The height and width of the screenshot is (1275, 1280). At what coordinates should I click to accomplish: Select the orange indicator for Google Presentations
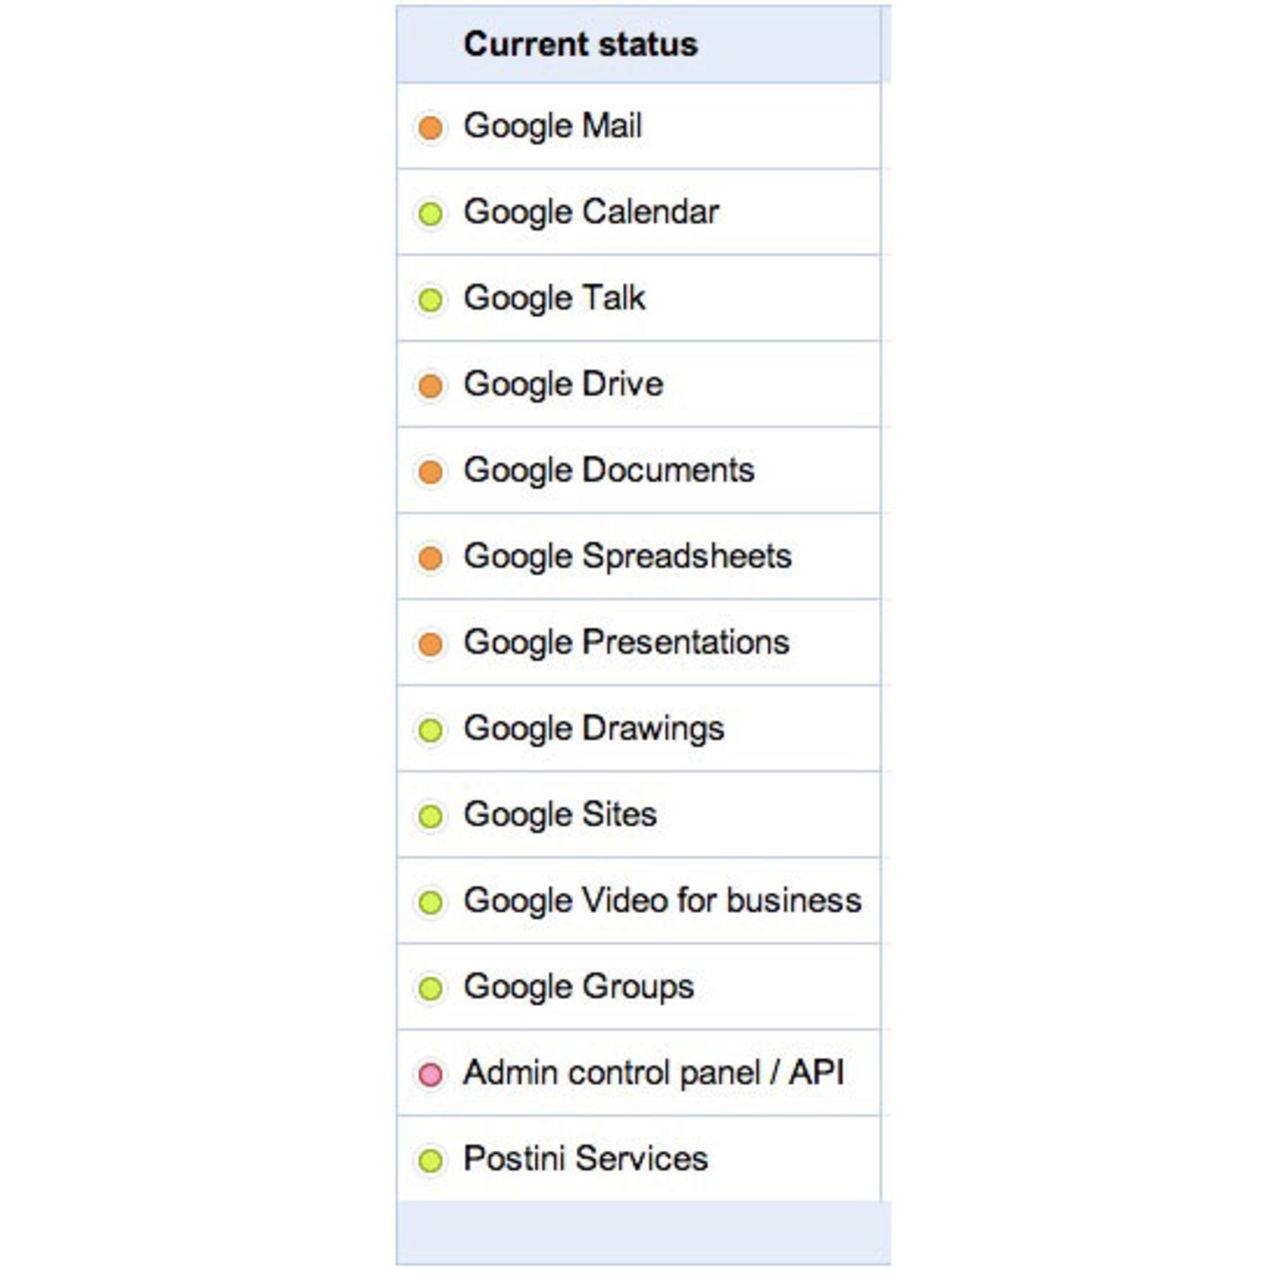431,643
